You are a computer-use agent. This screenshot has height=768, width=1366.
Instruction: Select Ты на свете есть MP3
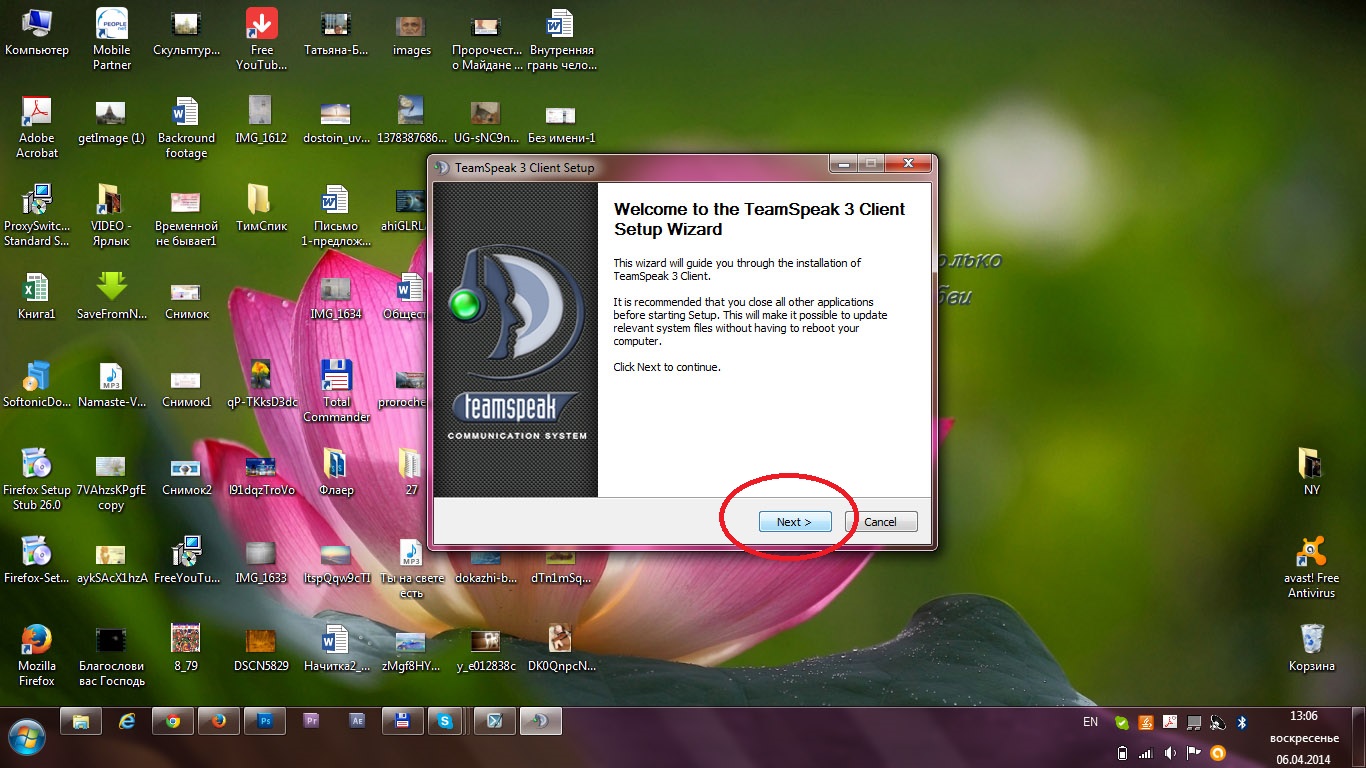(411, 567)
